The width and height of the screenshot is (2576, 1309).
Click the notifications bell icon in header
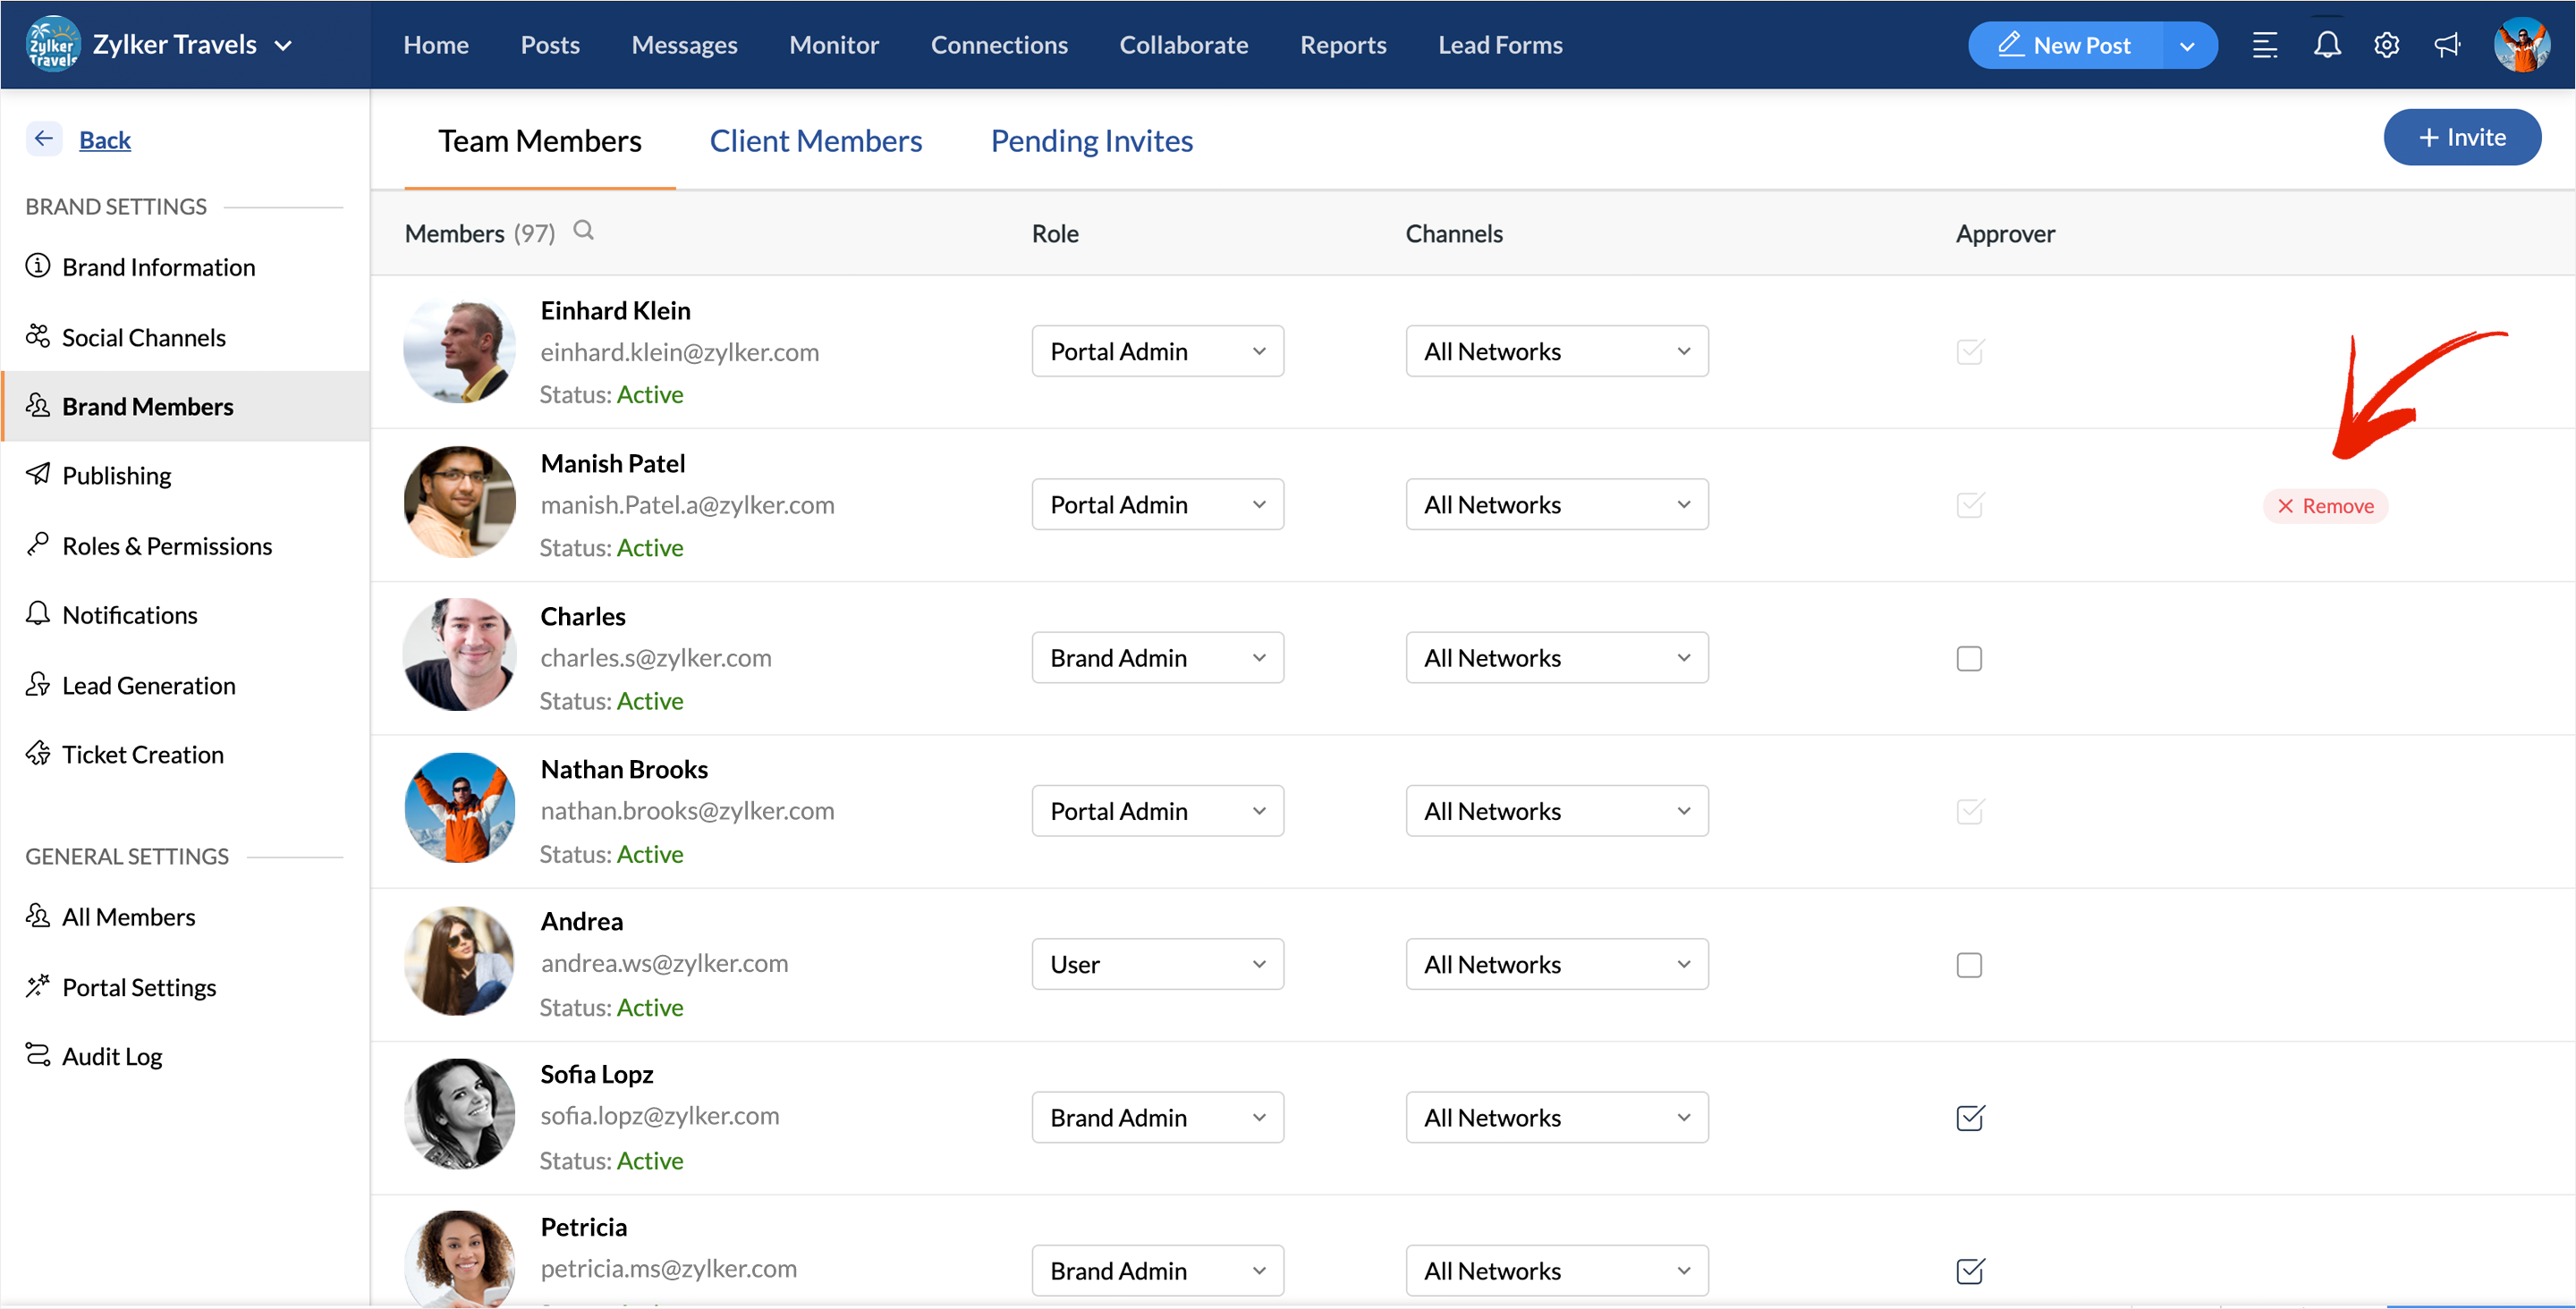click(2326, 45)
